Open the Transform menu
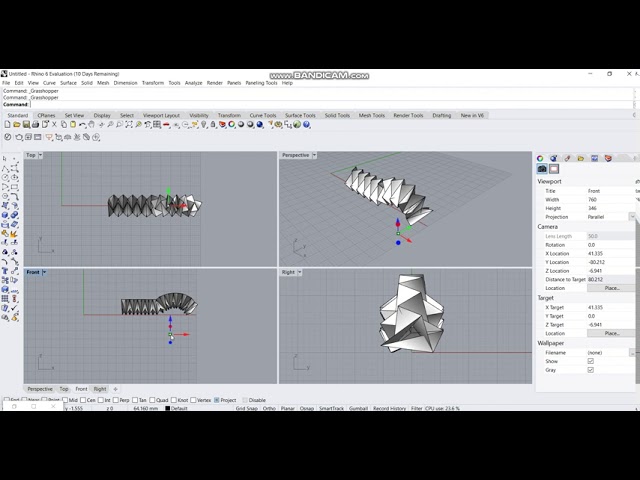This screenshot has height=480, width=640. (153, 83)
